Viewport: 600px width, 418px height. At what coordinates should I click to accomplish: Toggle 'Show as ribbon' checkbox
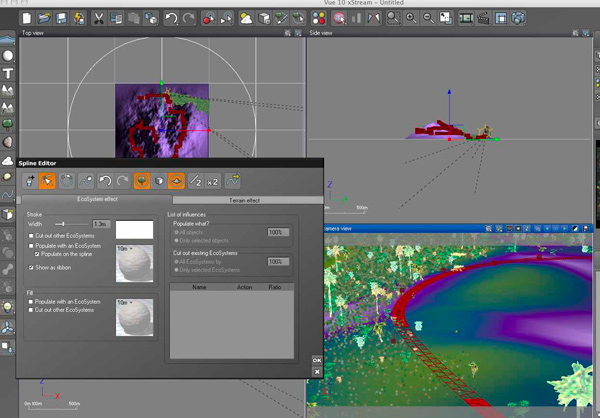(30, 269)
